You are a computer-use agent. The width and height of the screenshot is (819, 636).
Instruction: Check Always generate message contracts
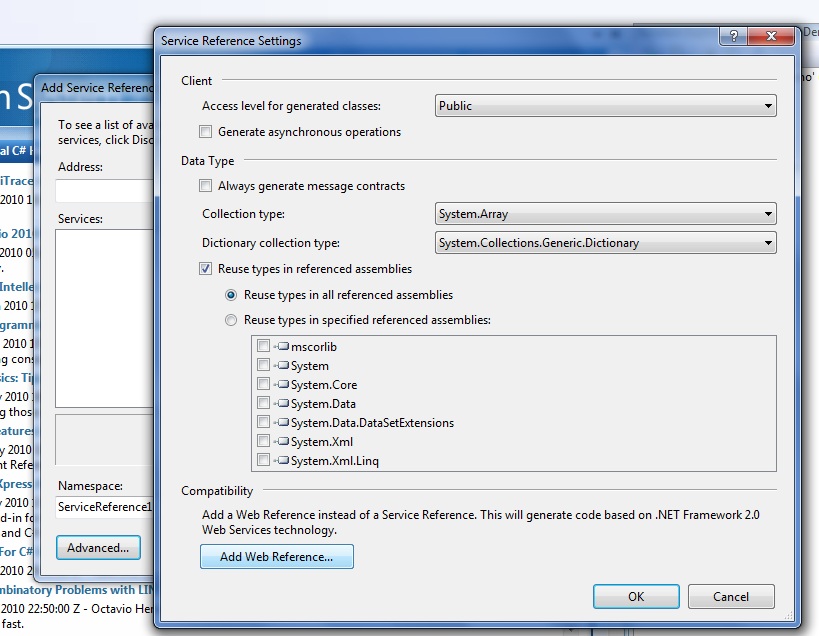206,186
